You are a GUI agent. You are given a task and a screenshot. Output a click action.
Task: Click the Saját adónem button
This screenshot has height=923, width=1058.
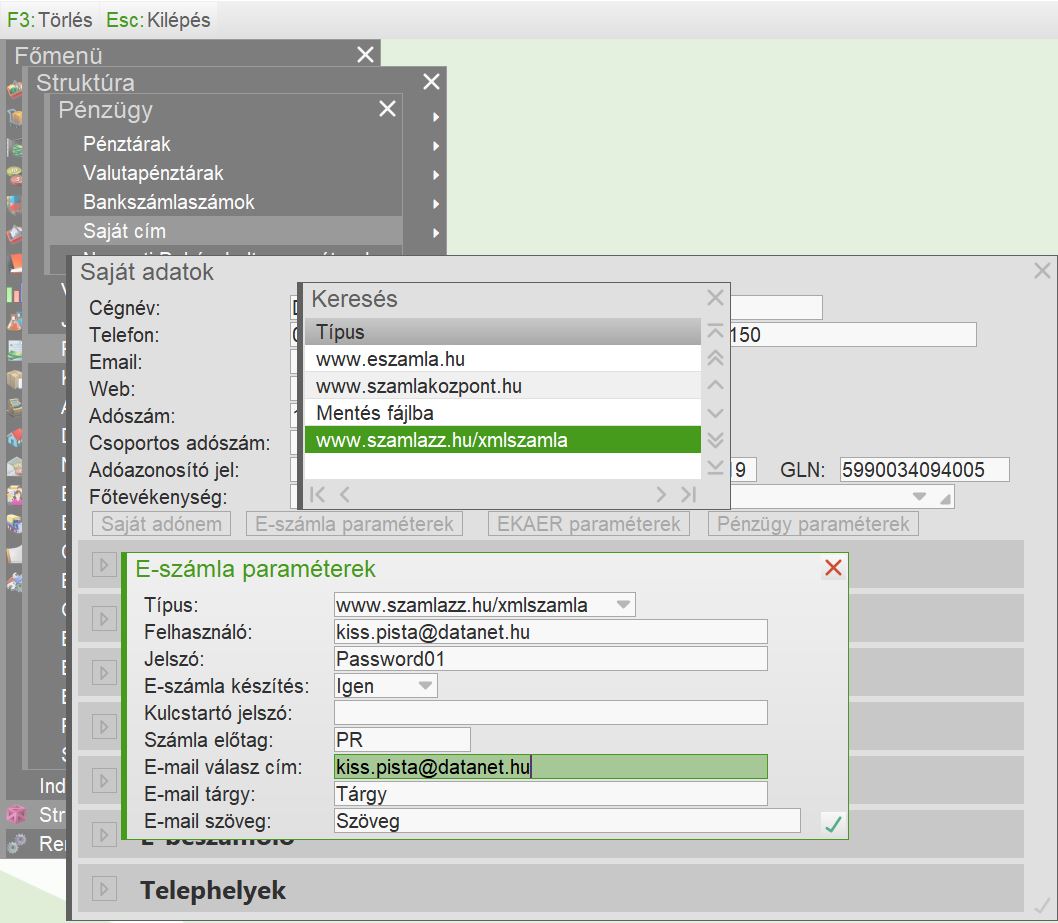(161, 524)
